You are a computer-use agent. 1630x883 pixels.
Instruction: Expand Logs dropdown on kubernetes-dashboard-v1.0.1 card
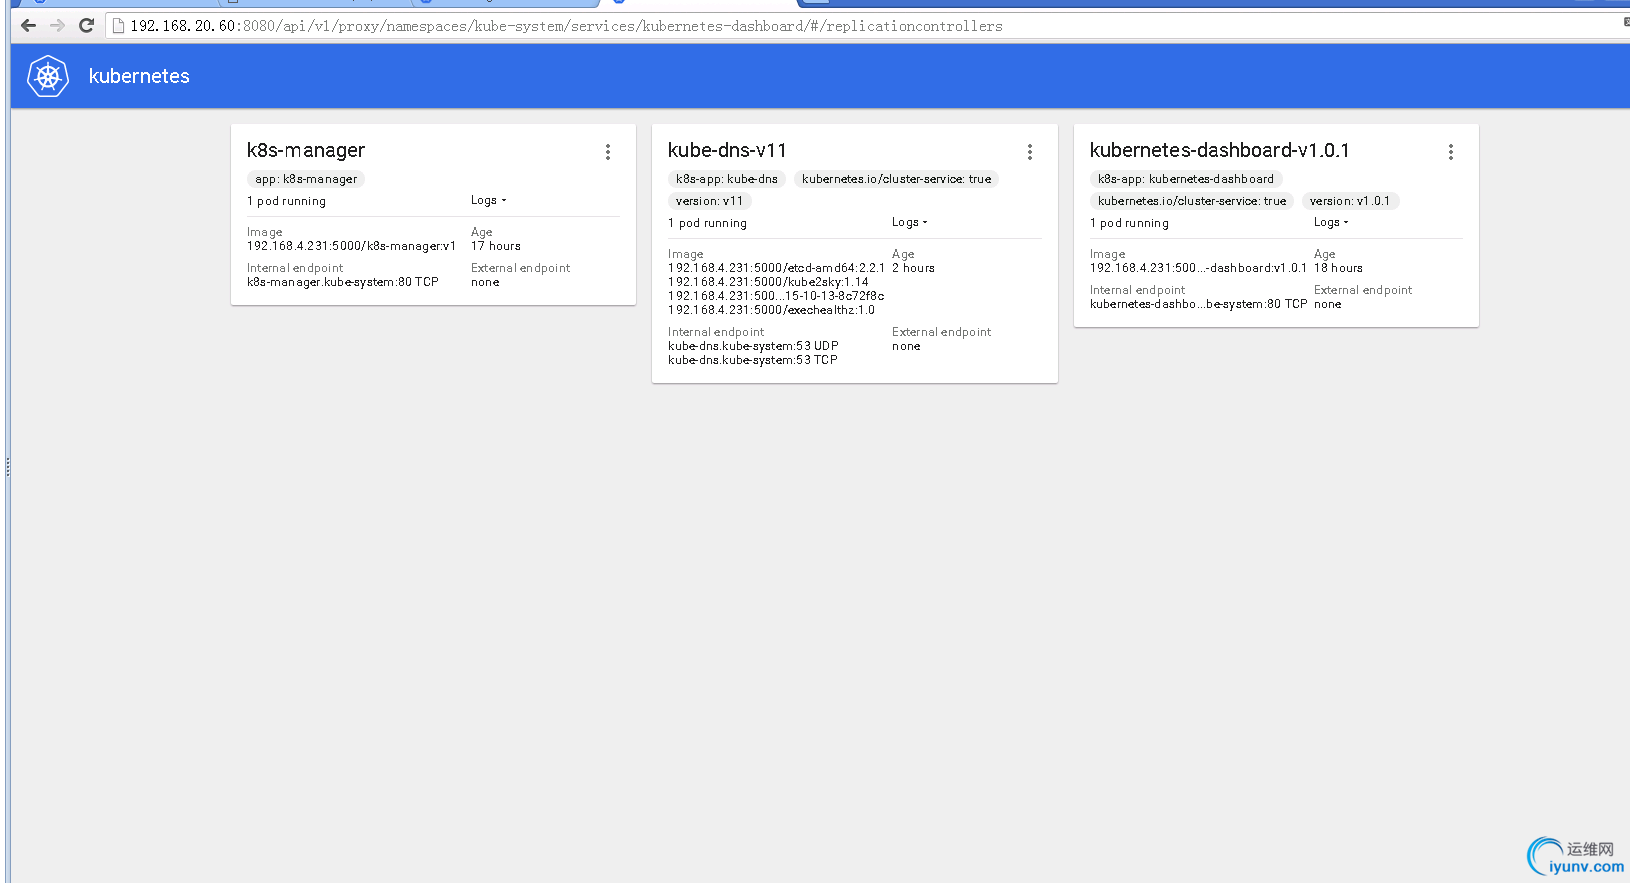point(1332,222)
